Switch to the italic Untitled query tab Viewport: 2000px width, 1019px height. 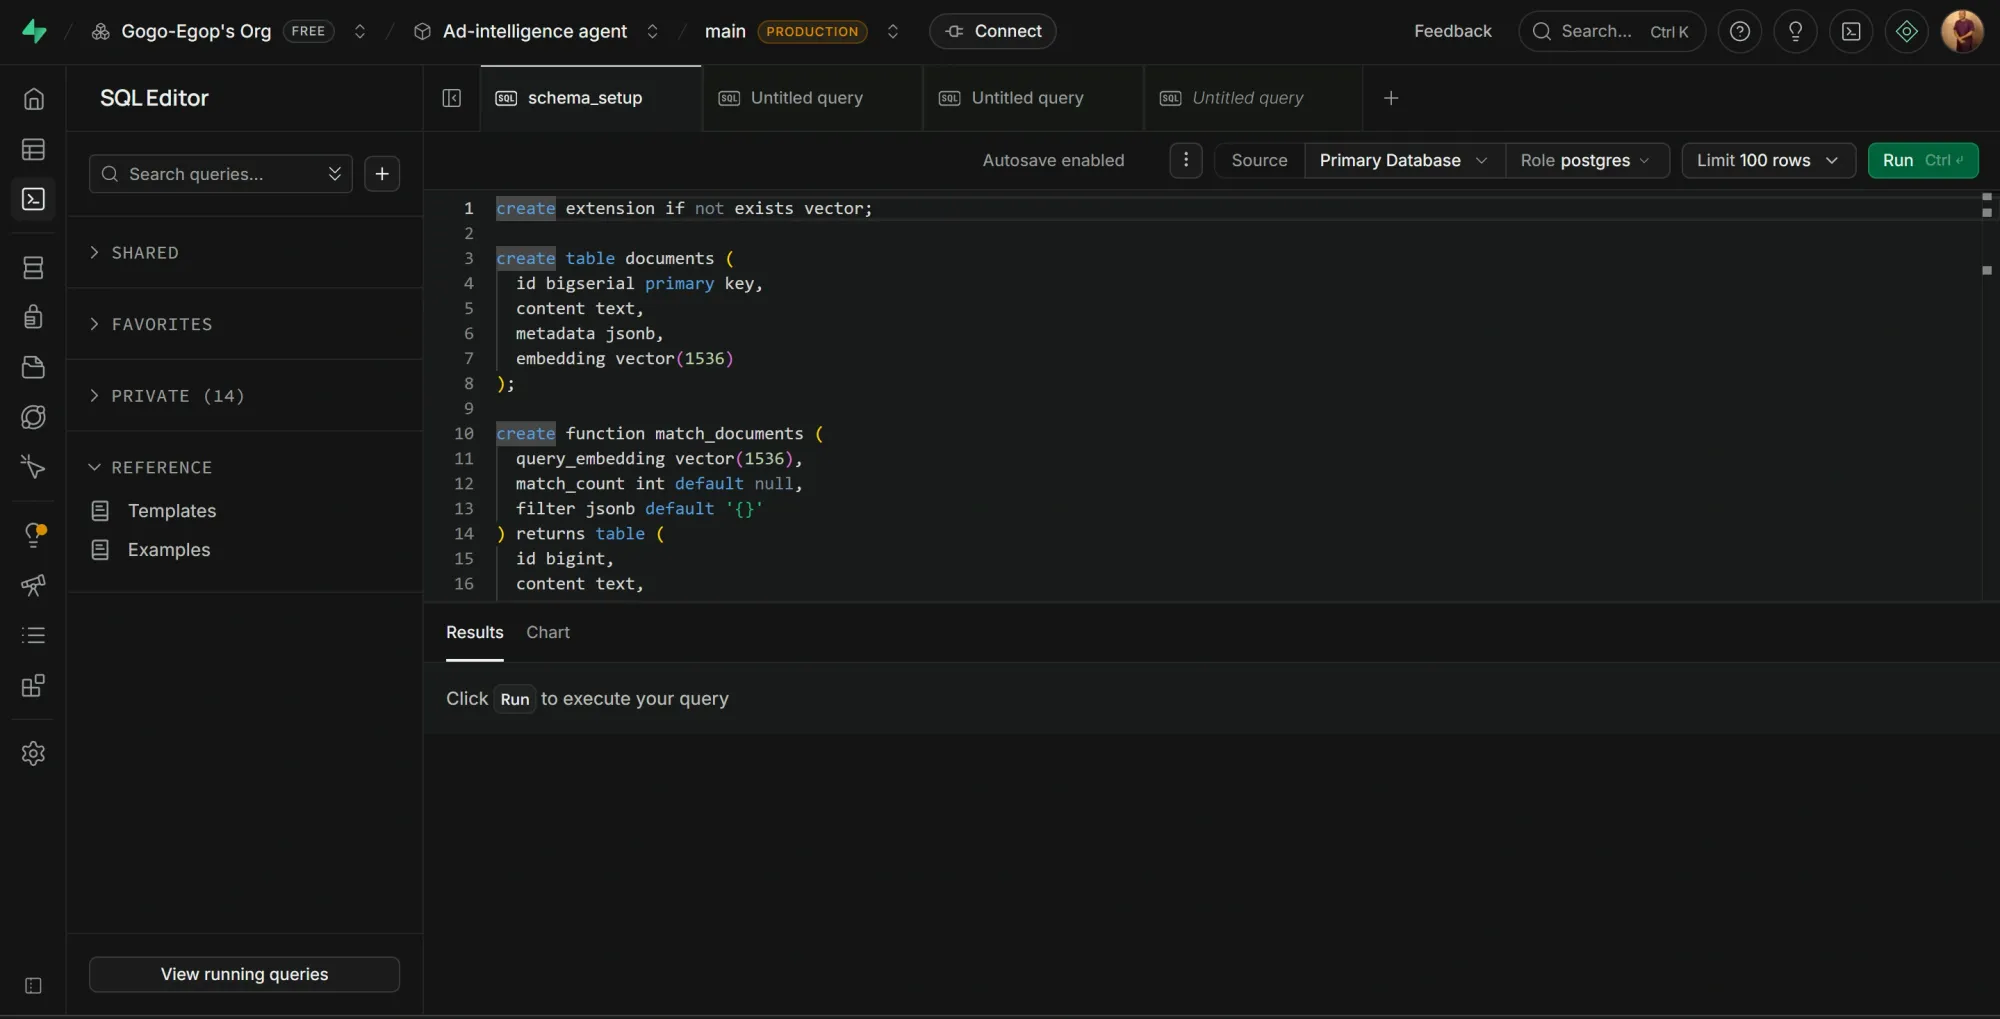coord(1252,98)
